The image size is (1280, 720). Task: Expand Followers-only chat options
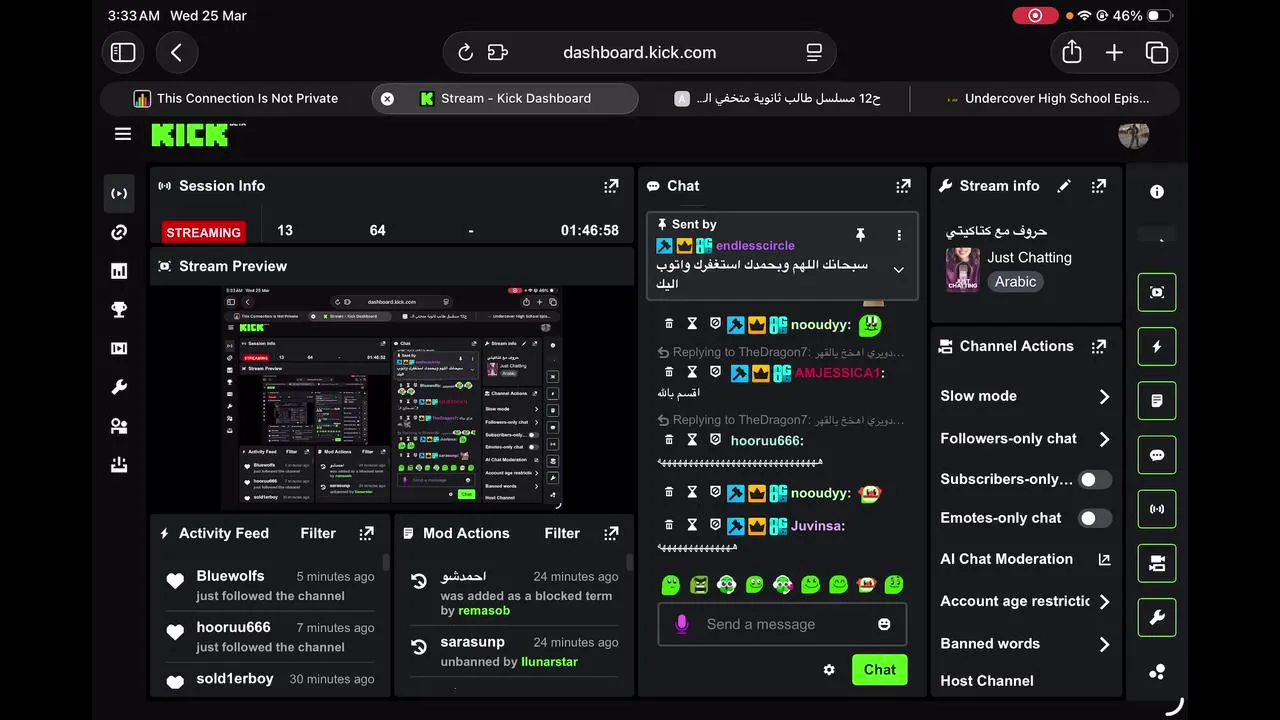1104,439
